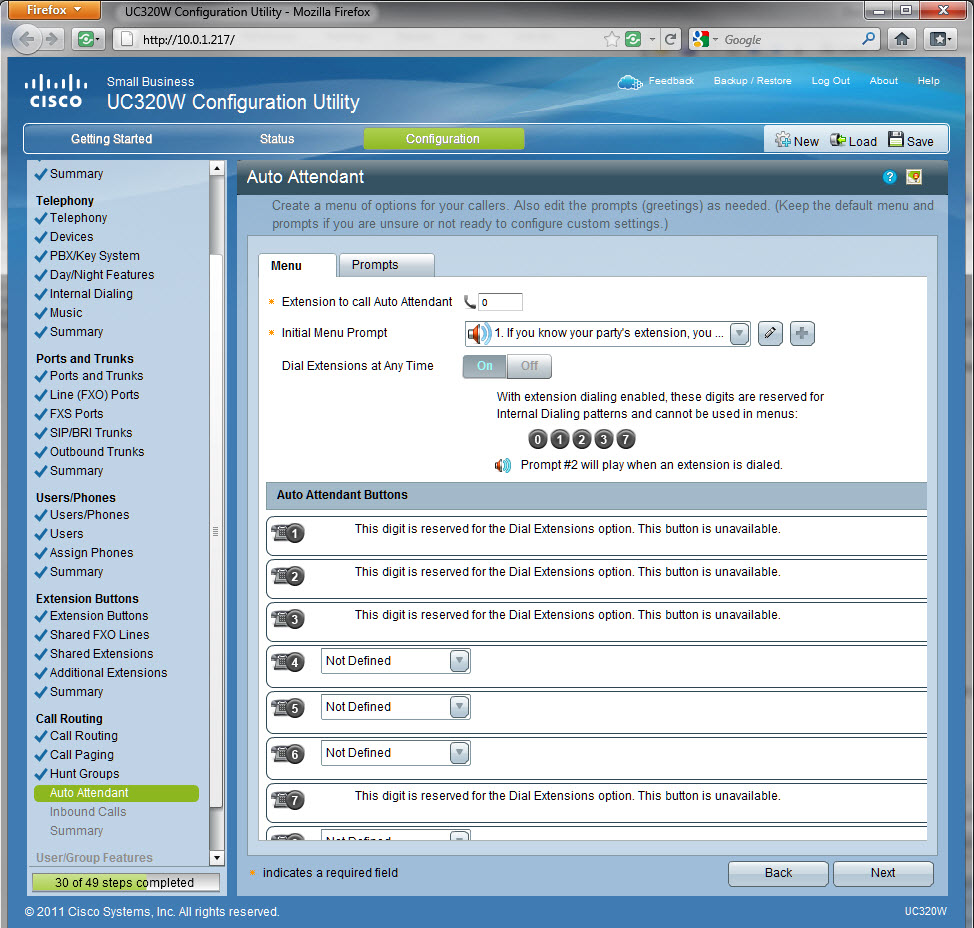Image resolution: width=974 pixels, height=928 pixels.
Task: Expand the button 4 Not Defined dropdown
Action: coord(459,661)
